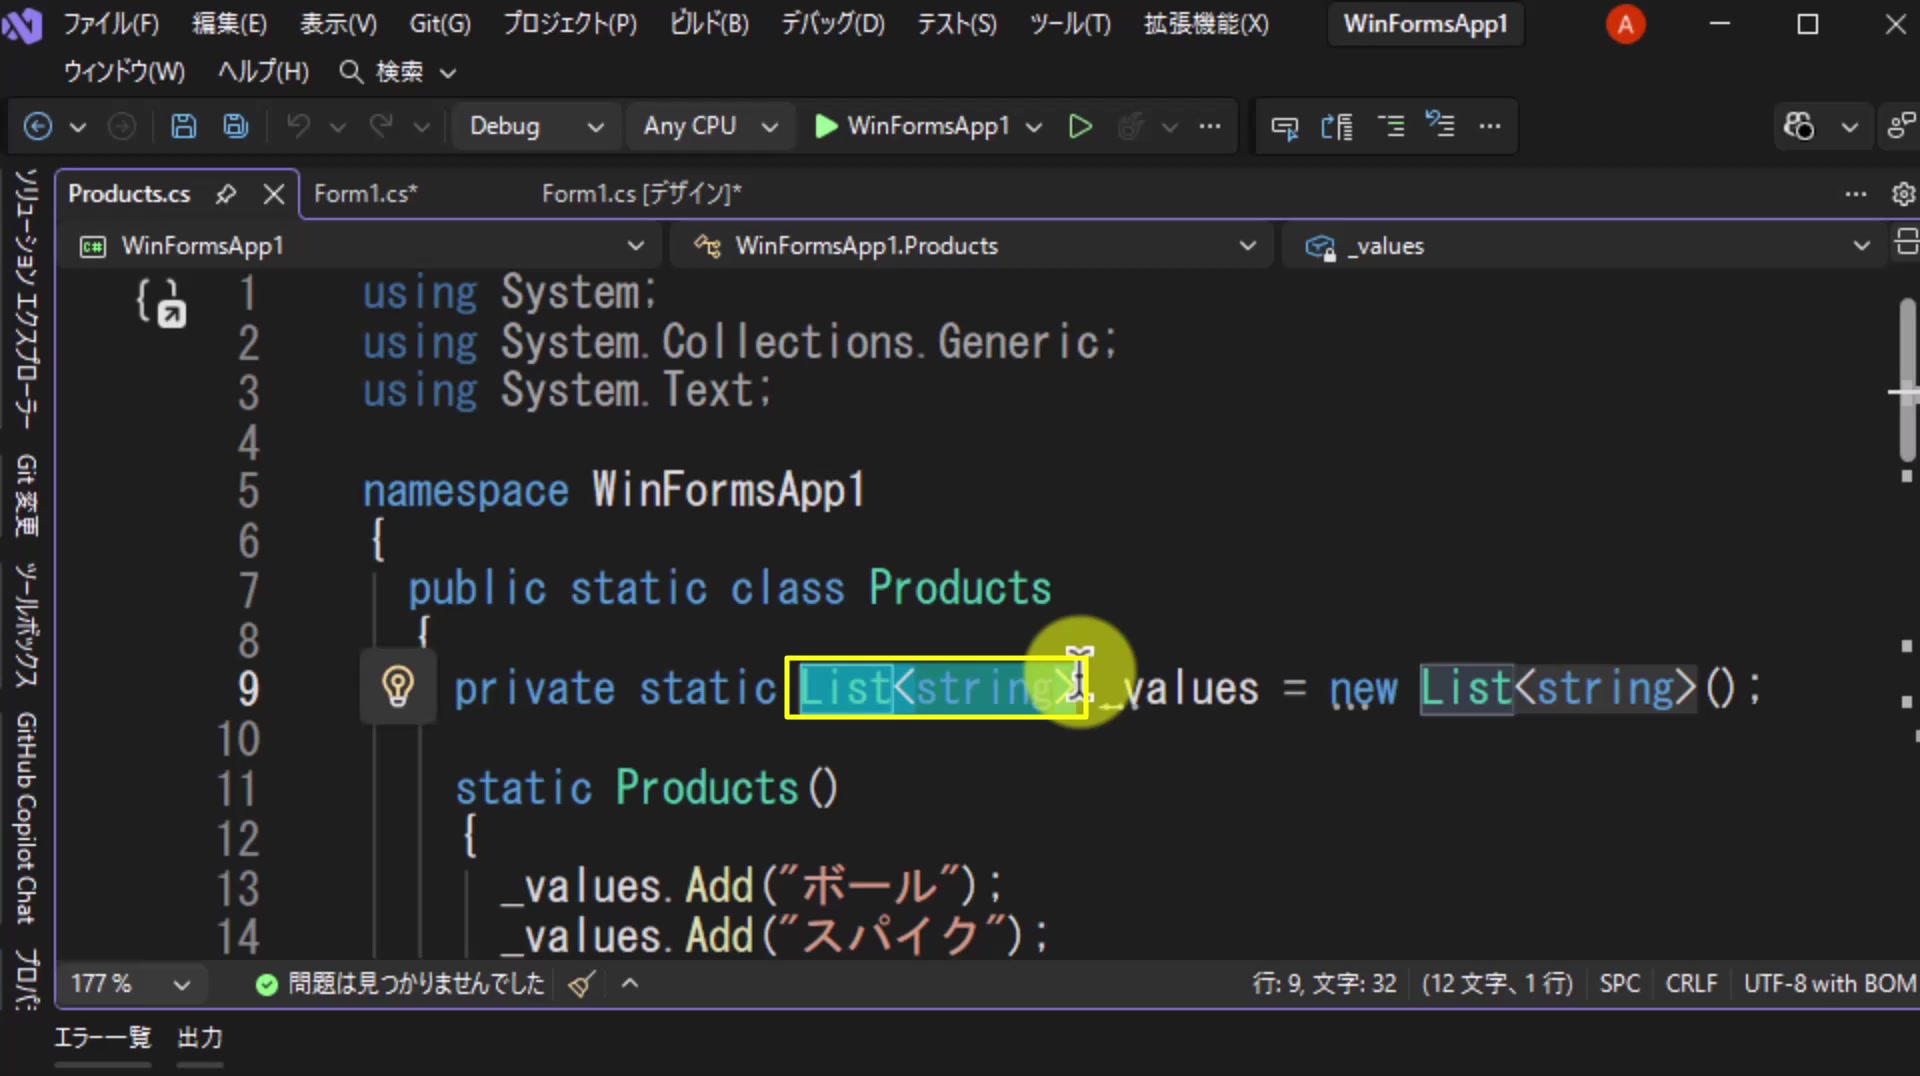This screenshot has width=1920, height=1076.
Task: Click the CRLF line ending indicator
Action: pos(1691,984)
